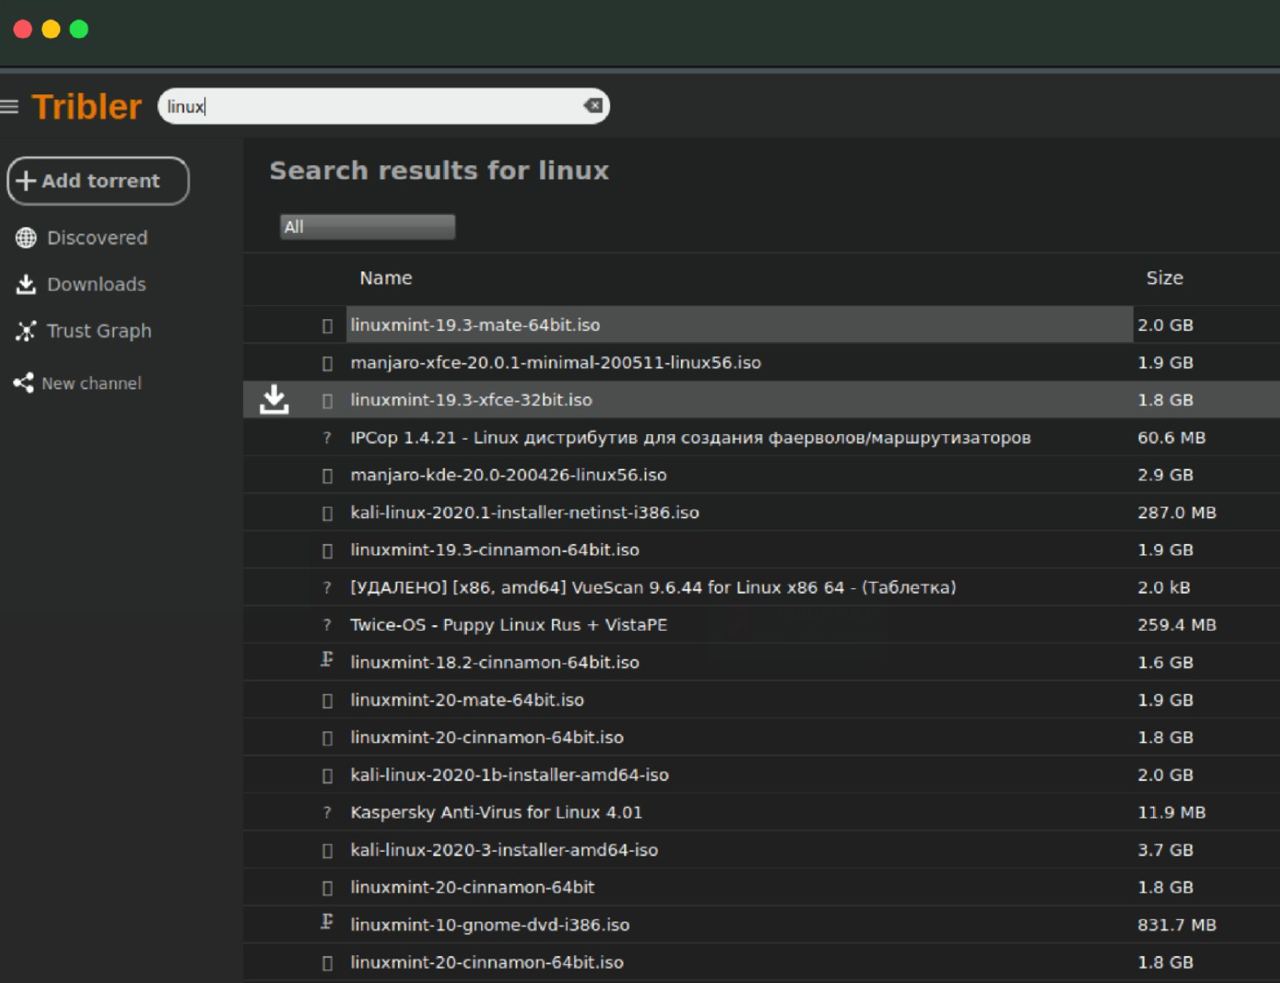Click the Tribler logo text
The height and width of the screenshot is (983, 1280).
coord(87,106)
